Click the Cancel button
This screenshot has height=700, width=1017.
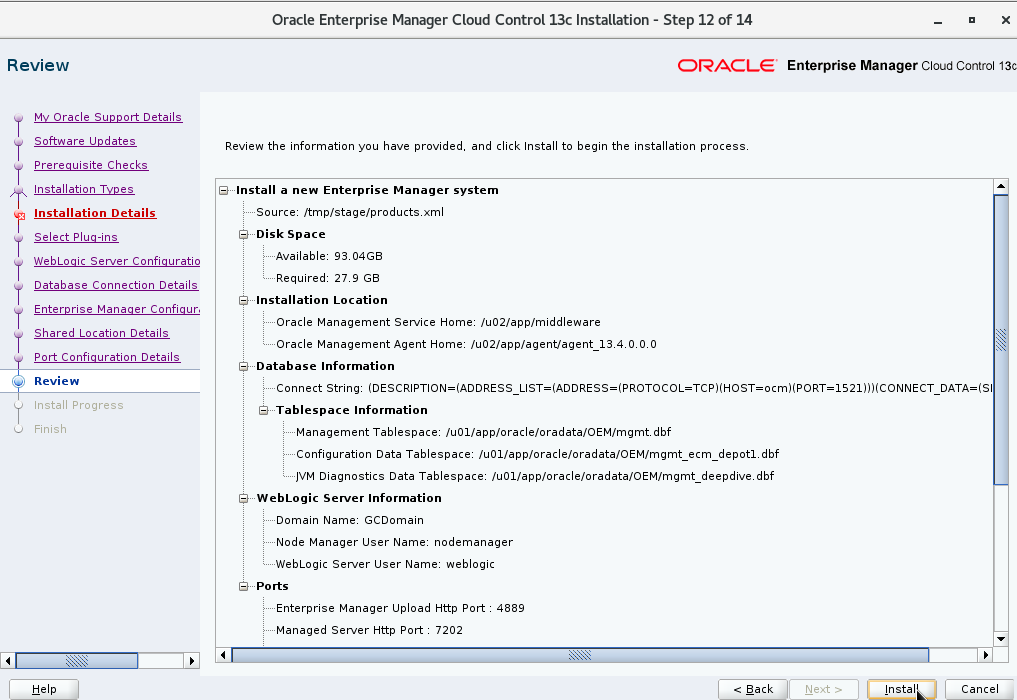click(979, 689)
